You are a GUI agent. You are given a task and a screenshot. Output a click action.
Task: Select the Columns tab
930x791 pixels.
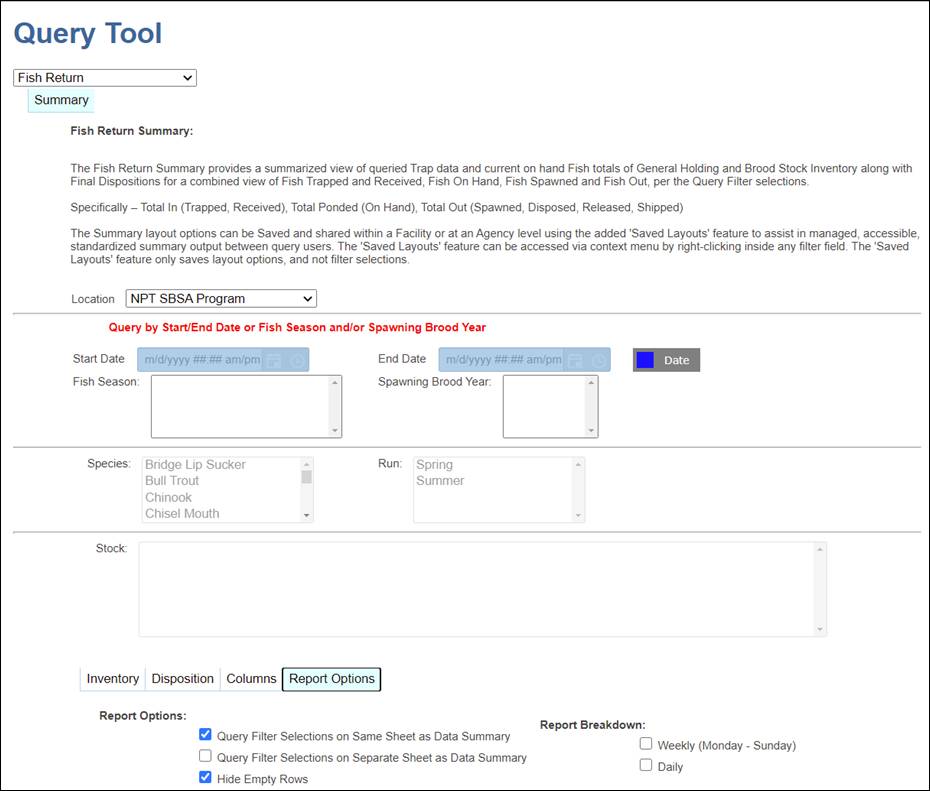(x=251, y=679)
